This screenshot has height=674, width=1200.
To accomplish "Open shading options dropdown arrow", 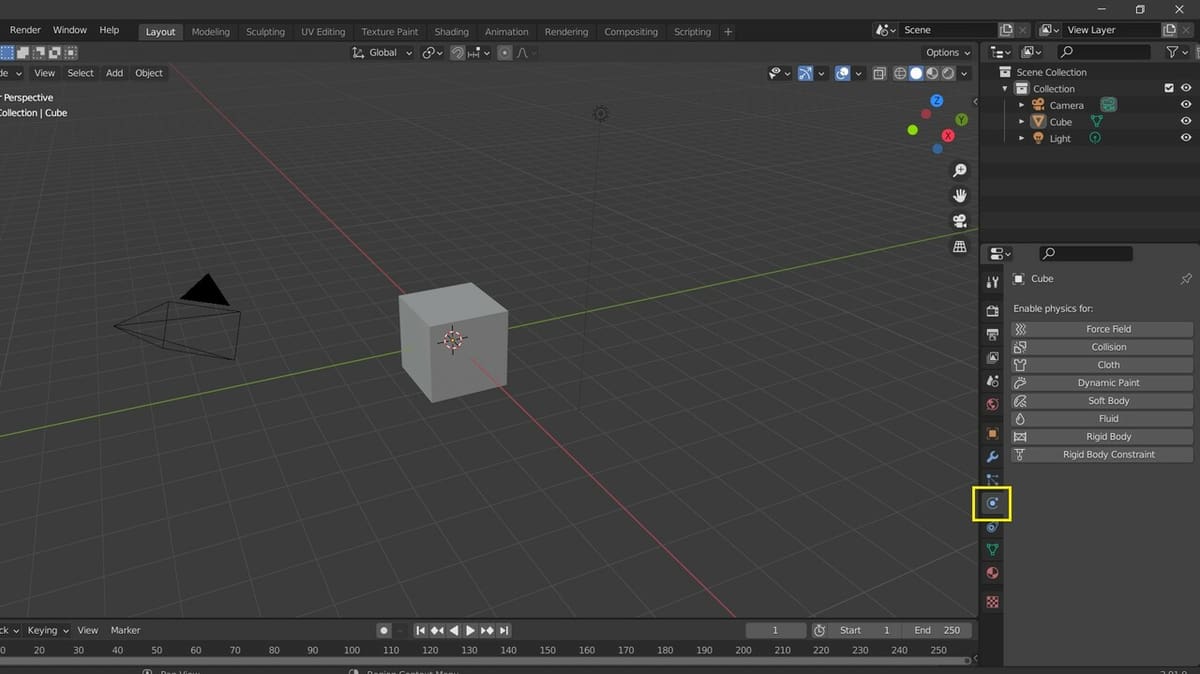I will pyautogui.click(x=964, y=73).
